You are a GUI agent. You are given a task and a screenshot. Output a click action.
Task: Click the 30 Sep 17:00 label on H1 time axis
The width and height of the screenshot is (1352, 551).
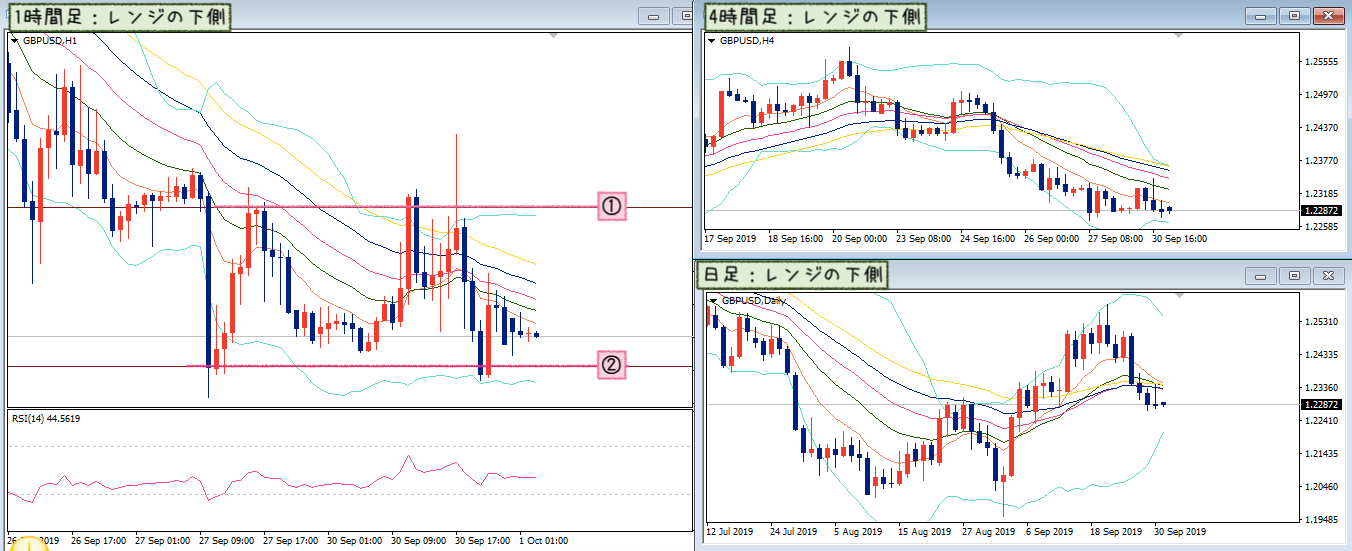click(x=481, y=541)
